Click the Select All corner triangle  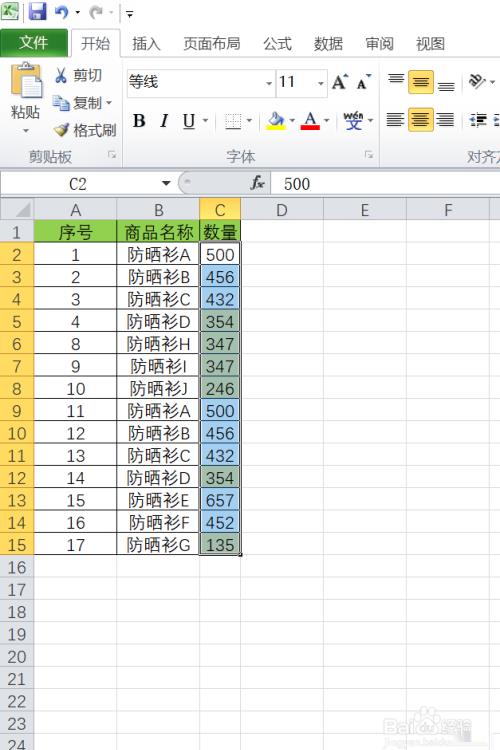pyautogui.click(x=17, y=210)
